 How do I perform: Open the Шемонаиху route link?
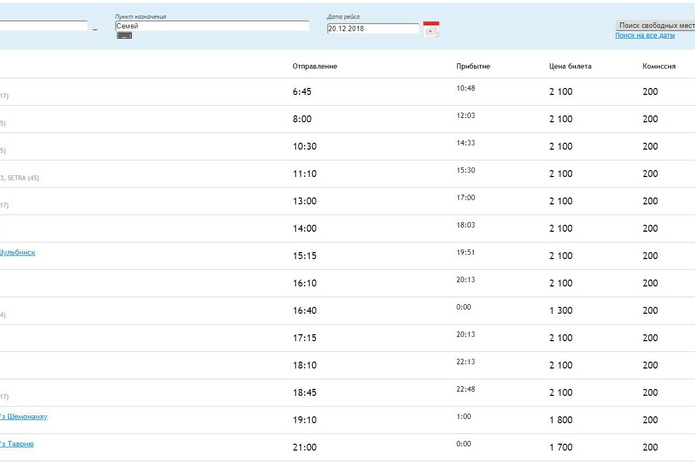tap(23, 417)
